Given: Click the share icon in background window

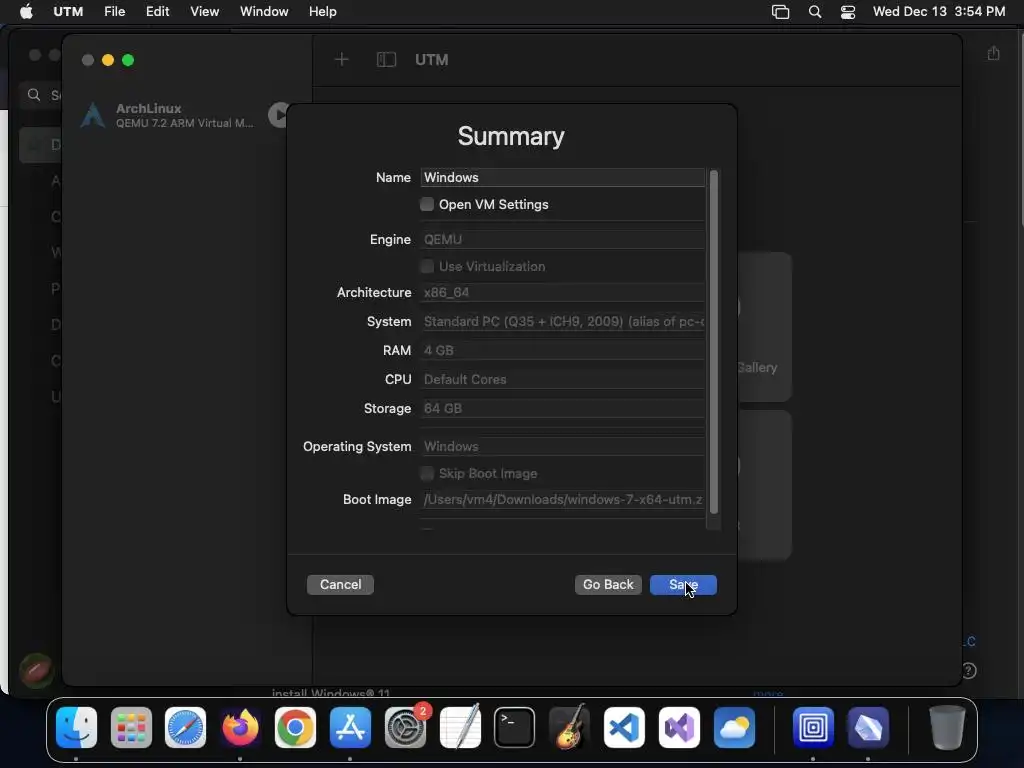Looking at the screenshot, I should [993, 53].
